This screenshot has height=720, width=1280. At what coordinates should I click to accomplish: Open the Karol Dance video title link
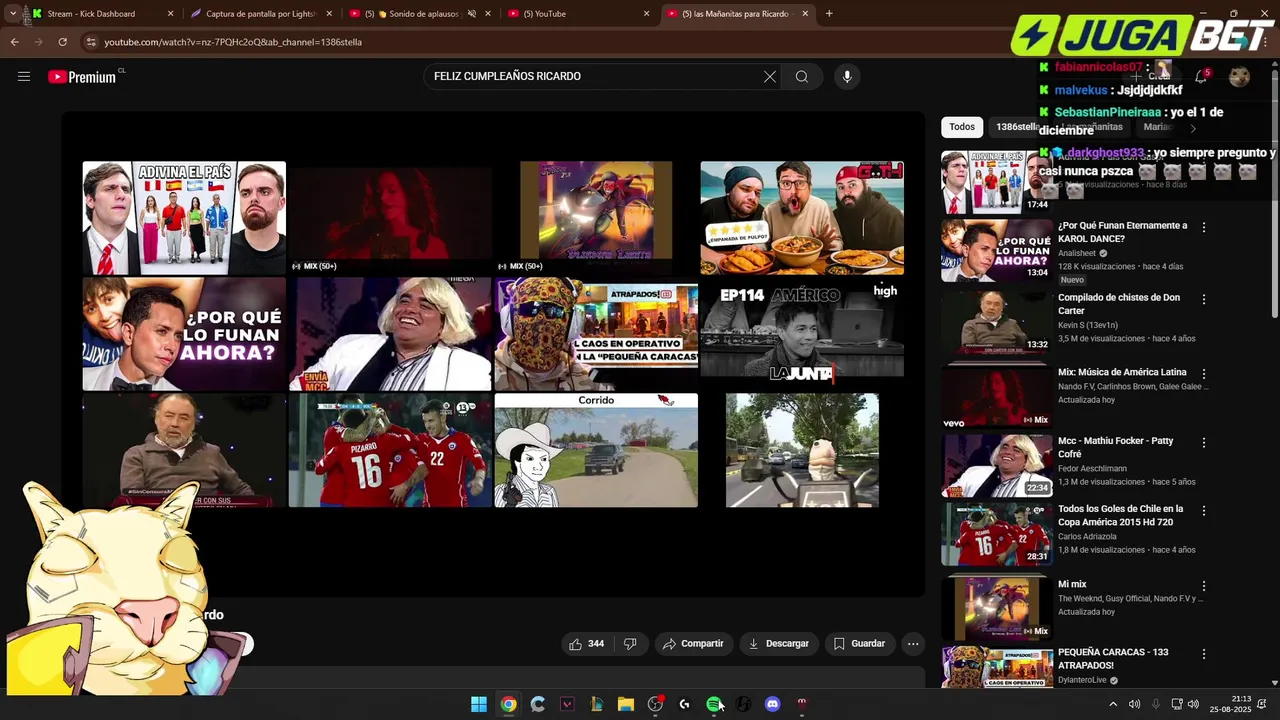click(1122, 232)
